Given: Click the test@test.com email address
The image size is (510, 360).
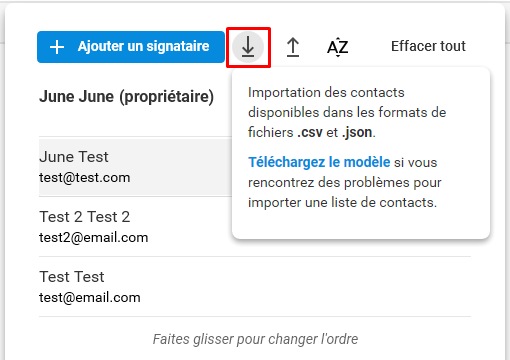Looking at the screenshot, I should click(85, 178).
